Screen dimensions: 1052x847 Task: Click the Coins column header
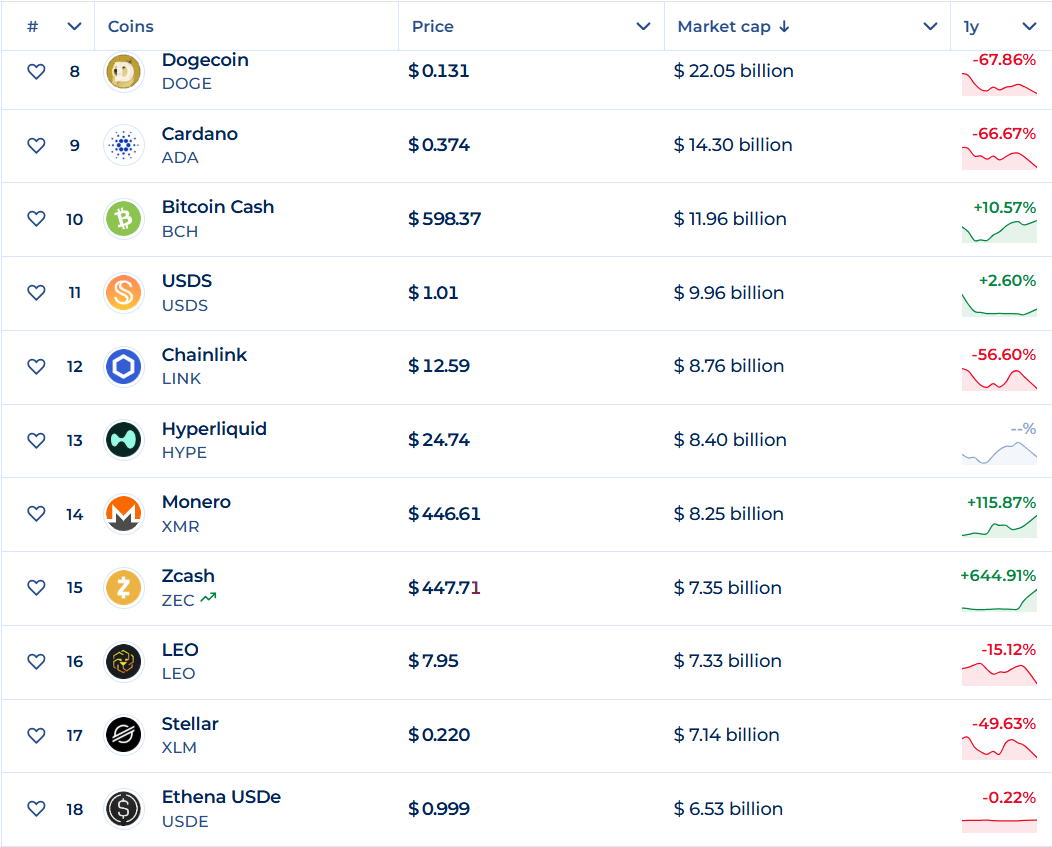(x=131, y=27)
